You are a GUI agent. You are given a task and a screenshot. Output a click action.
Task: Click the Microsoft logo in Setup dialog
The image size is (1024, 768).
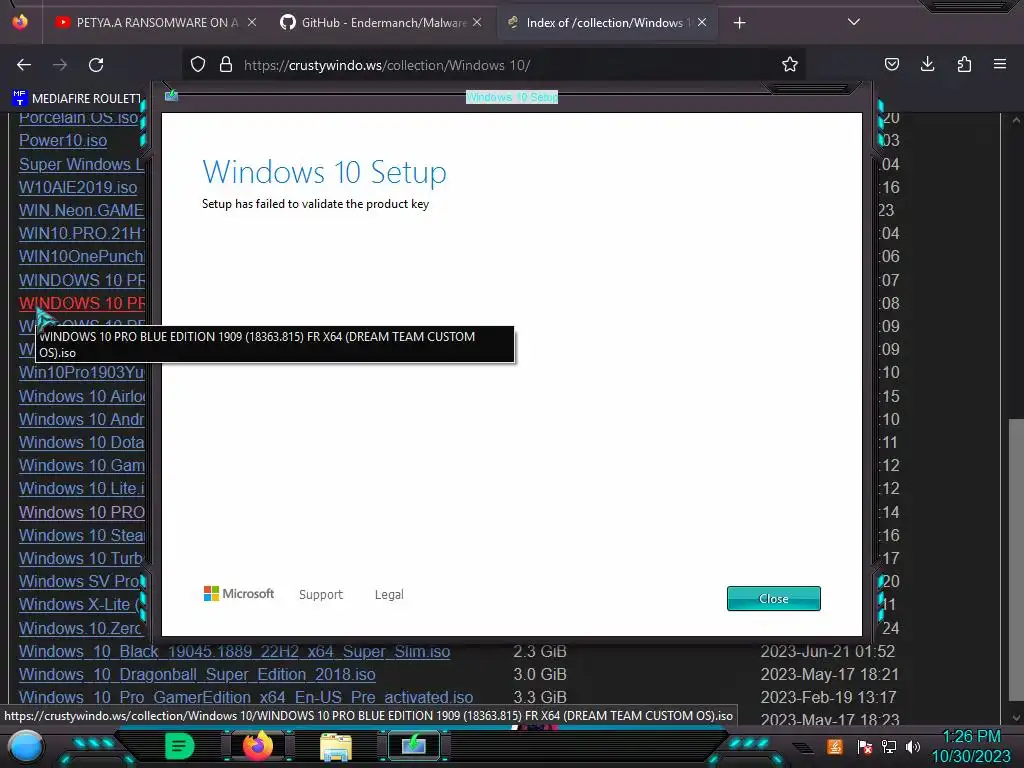(x=239, y=594)
